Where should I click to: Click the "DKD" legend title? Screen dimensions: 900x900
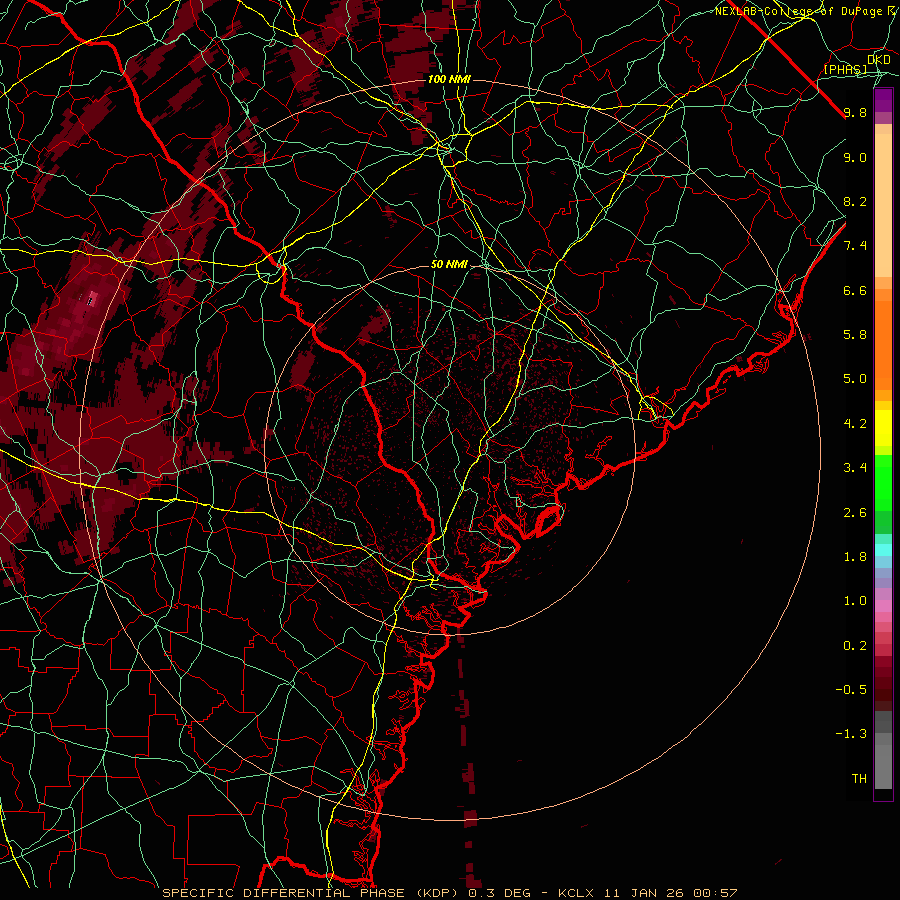[x=879, y=59]
